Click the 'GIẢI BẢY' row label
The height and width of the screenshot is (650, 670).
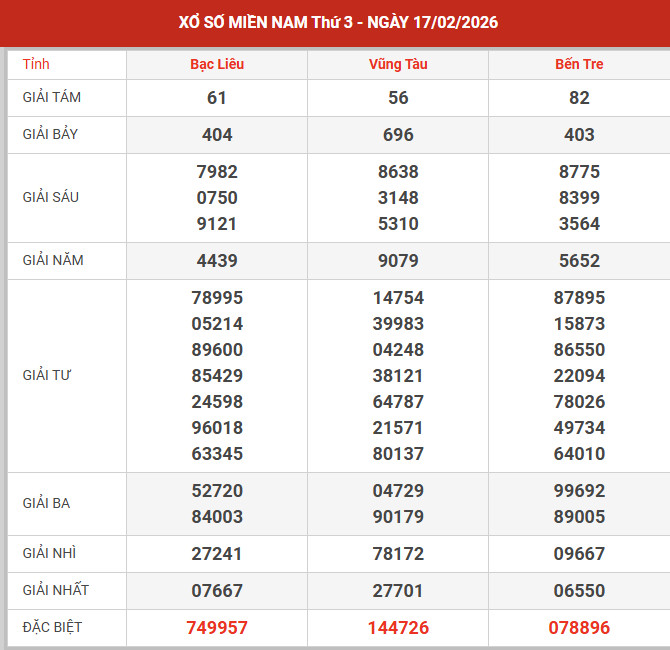[52, 134]
